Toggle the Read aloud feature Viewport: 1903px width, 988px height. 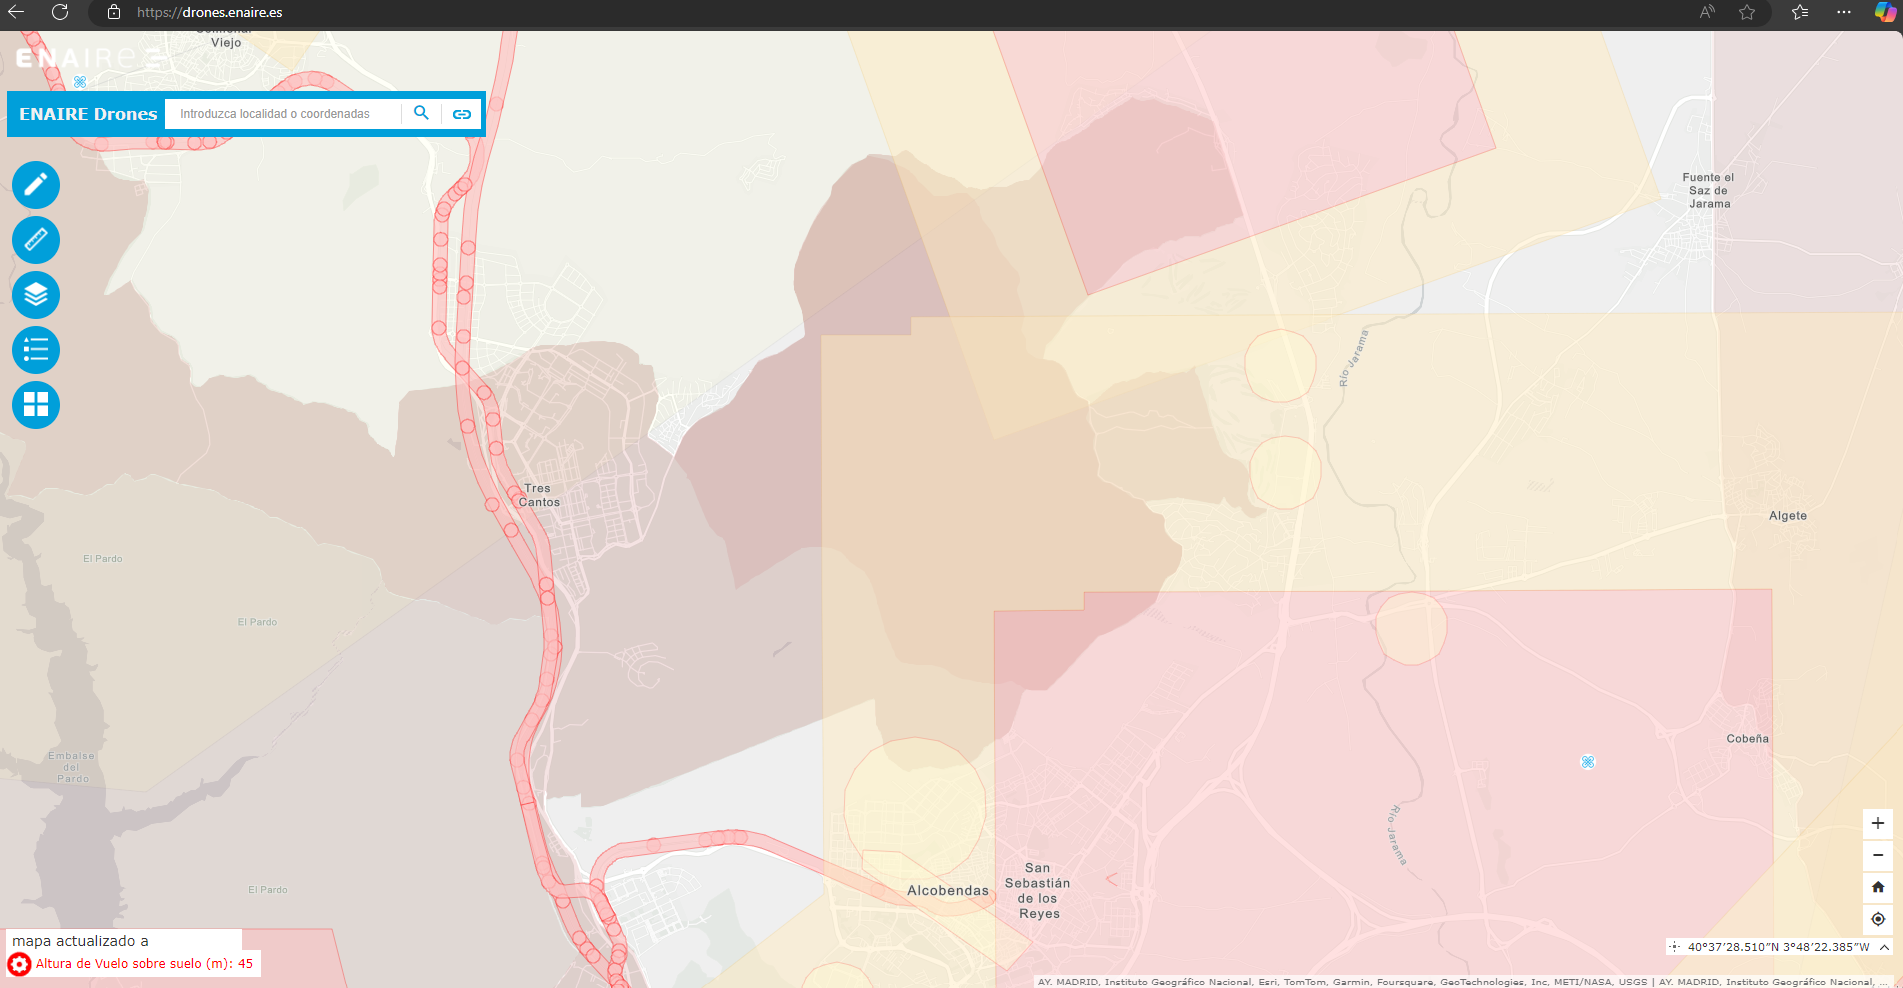1707,13
